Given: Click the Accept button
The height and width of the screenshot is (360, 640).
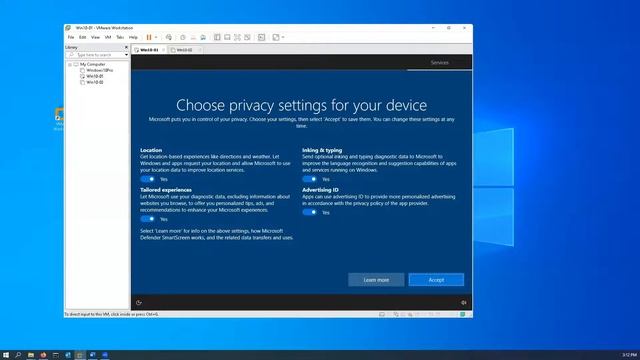Looking at the screenshot, I should pyautogui.click(x=436, y=280).
